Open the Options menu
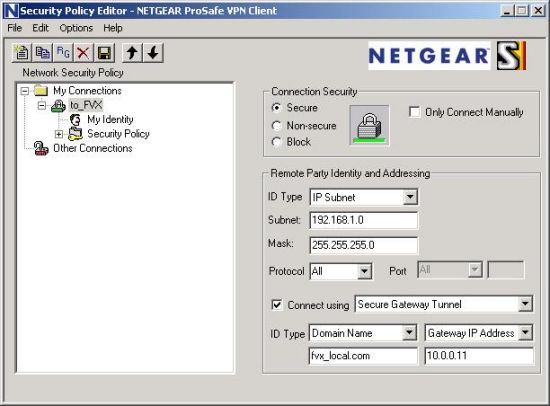 coord(76,28)
